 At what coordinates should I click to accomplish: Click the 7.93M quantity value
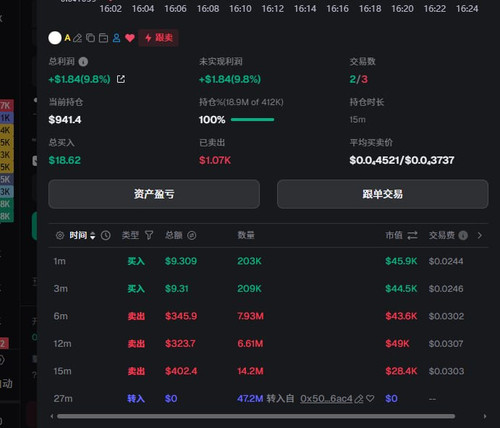click(x=250, y=316)
